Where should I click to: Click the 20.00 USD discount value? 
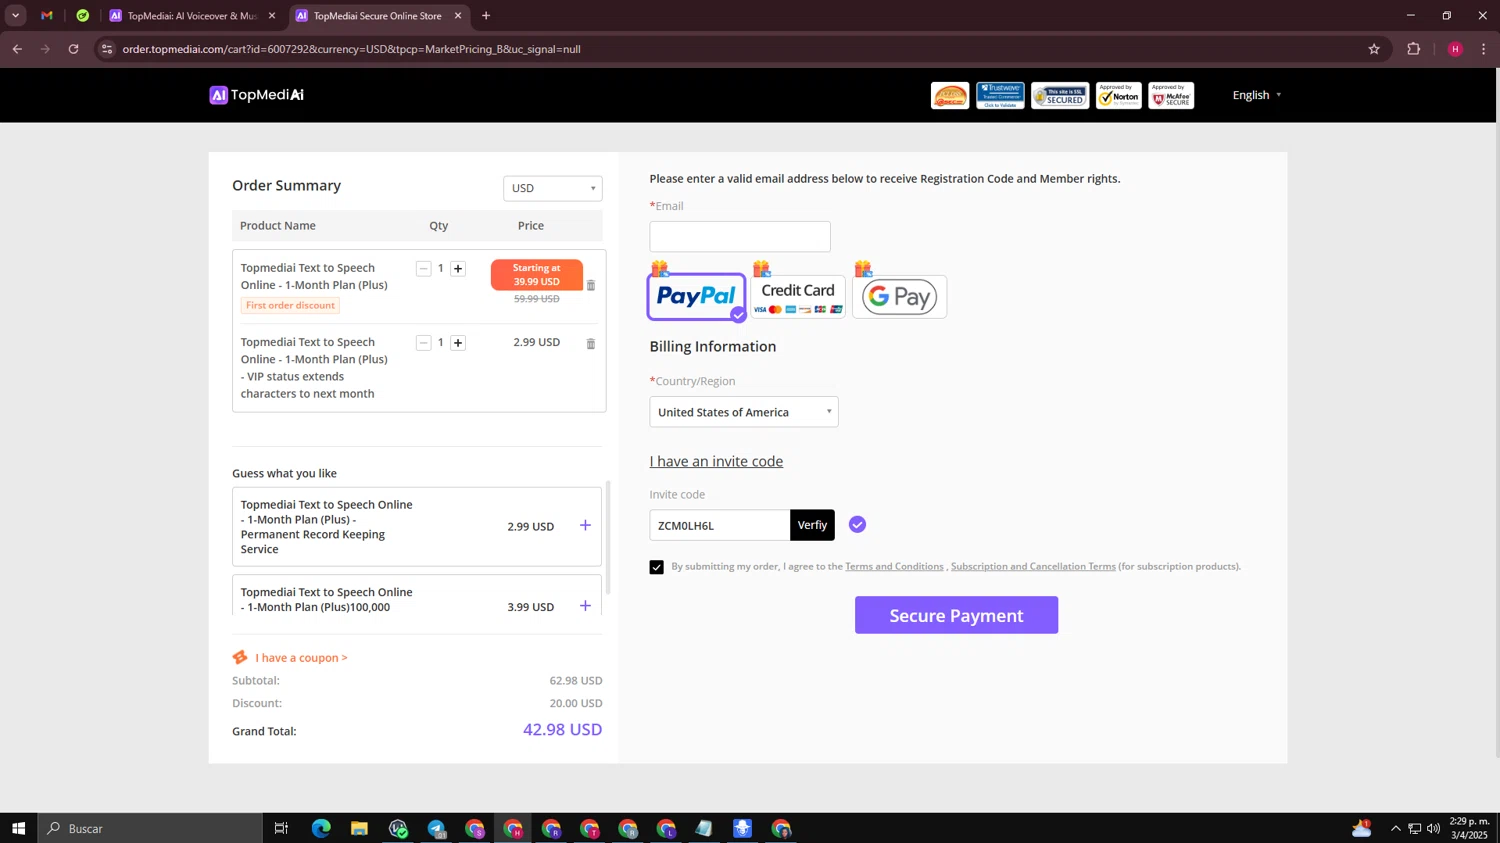click(576, 704)
